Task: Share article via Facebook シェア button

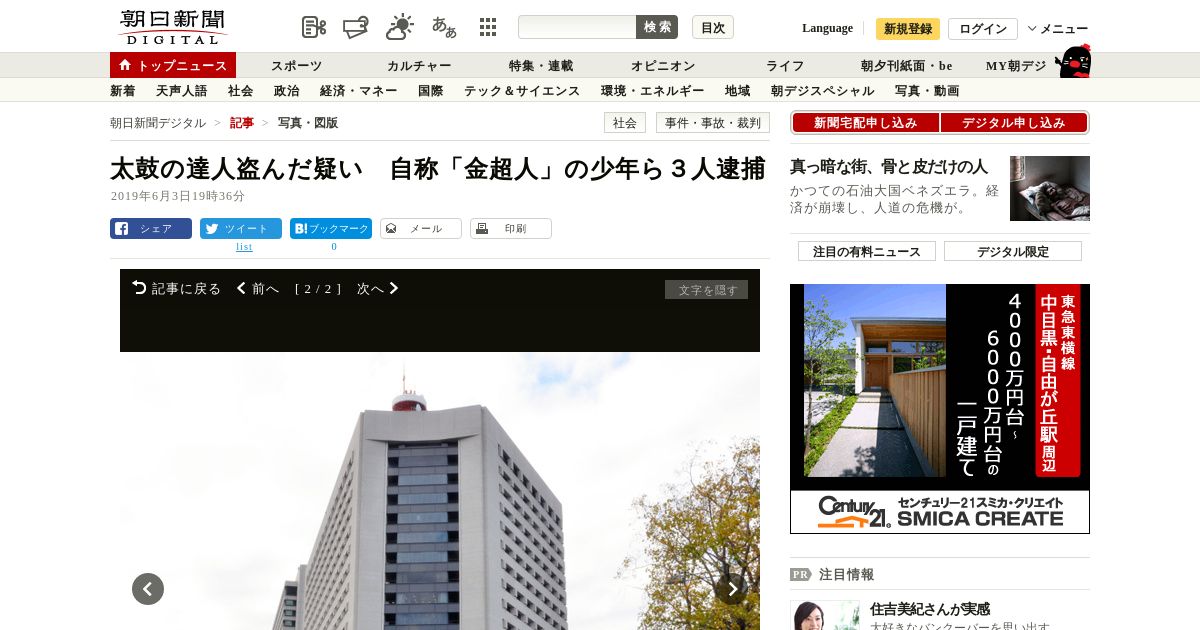Action: click(x=151, y=228)
